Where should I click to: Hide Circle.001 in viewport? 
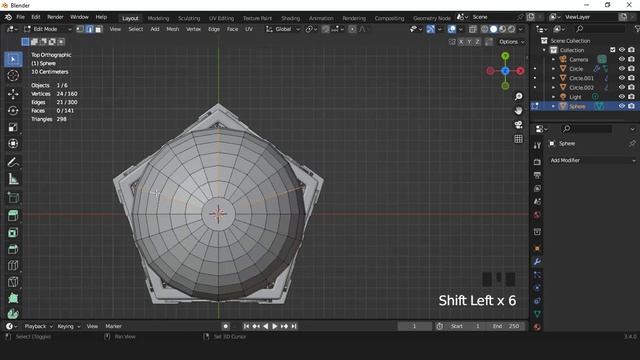622,78
